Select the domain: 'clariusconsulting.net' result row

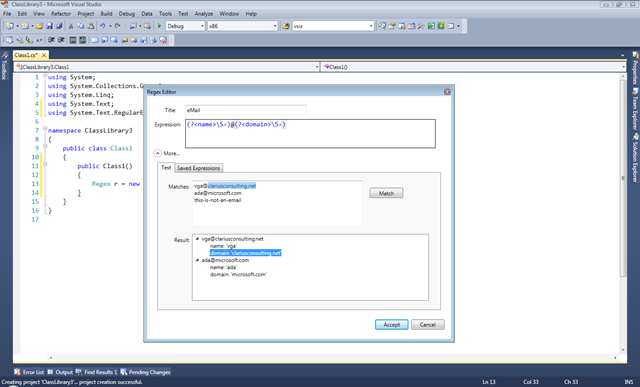(x=245, y=253)
